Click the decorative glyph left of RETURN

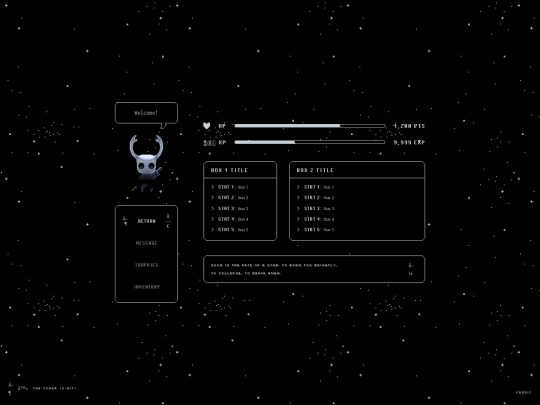pos(125,221)
